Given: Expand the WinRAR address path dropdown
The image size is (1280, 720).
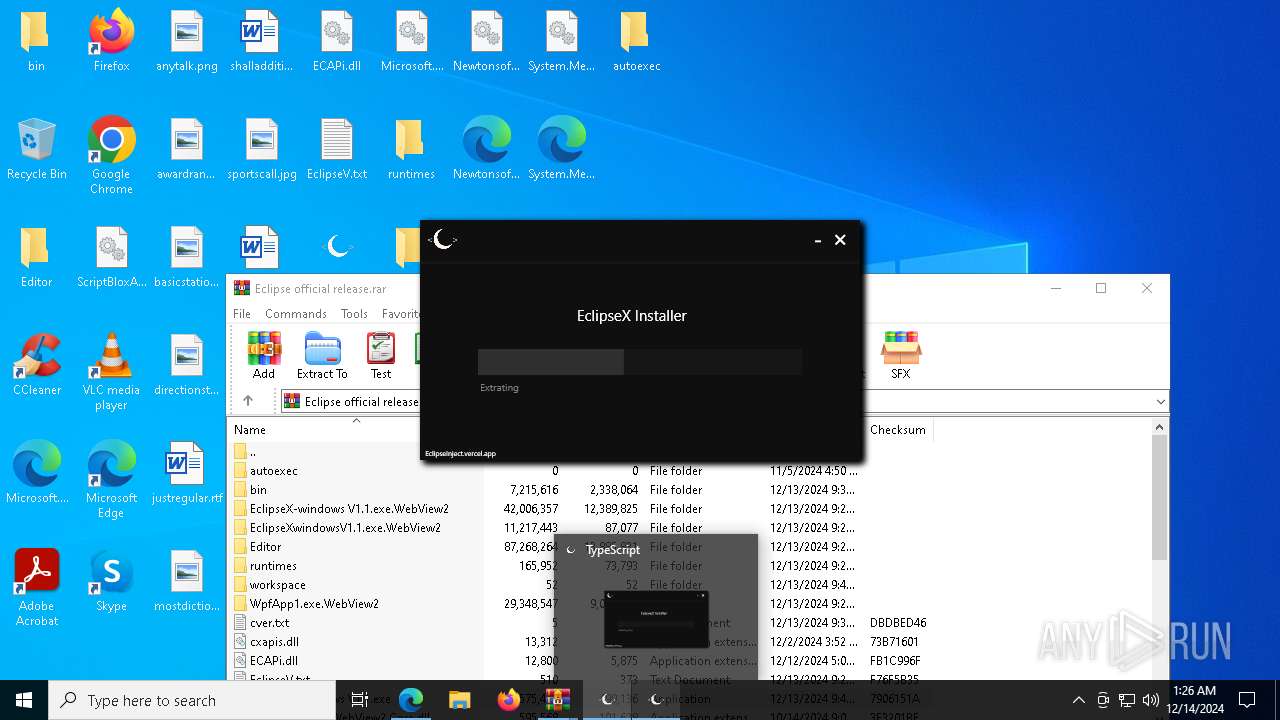Looking at the screenshot, I should (1160, 402).
